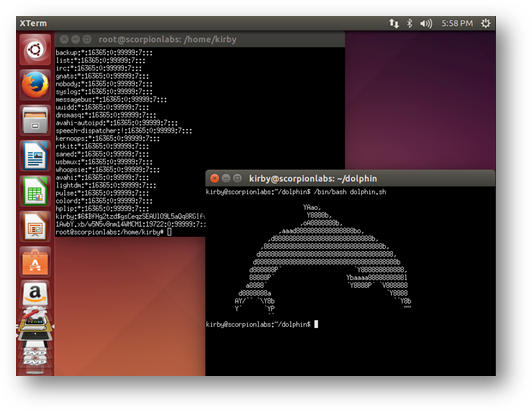Maximize the root@scorpionlabs terminal window
The width and height of the screenshot is (532, 412).
pos(87,39)
